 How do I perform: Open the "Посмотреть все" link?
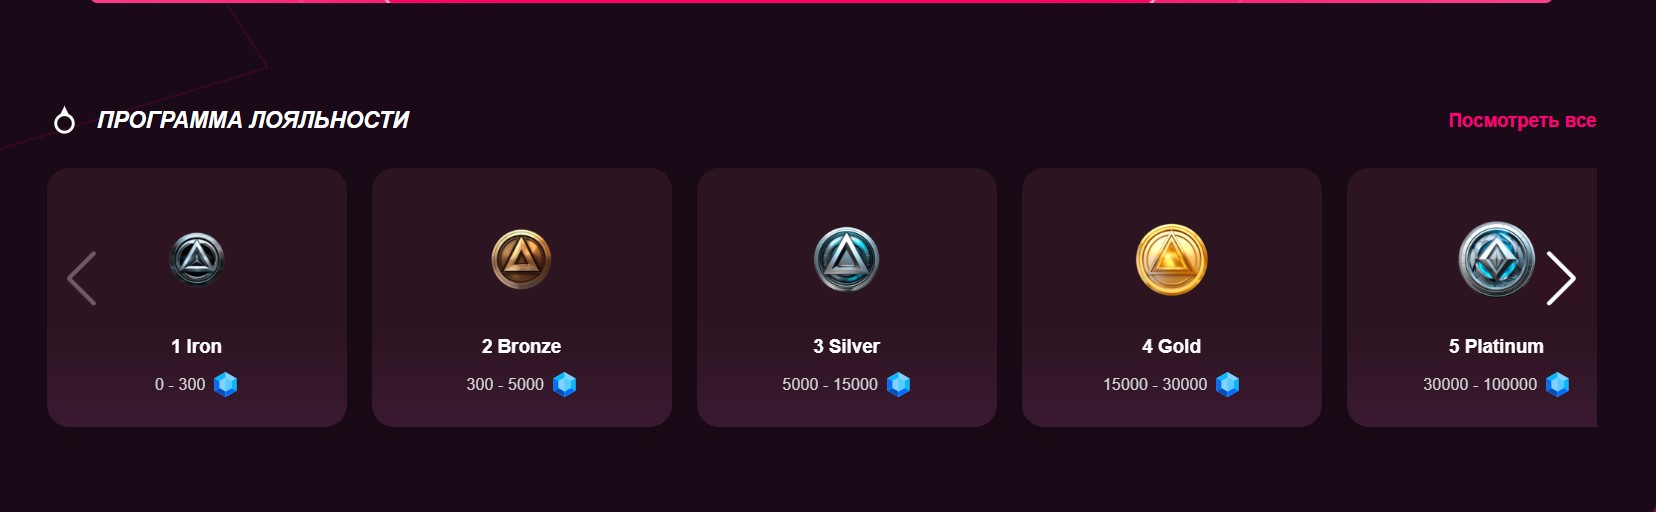pyautogui.click(x=1522, y=121)
